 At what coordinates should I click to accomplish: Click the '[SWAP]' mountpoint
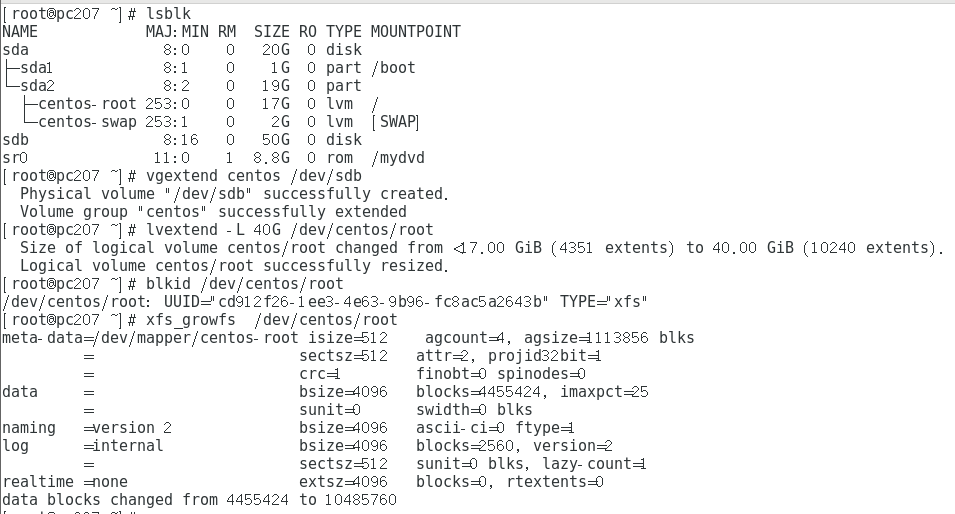[x=395, y=122]
